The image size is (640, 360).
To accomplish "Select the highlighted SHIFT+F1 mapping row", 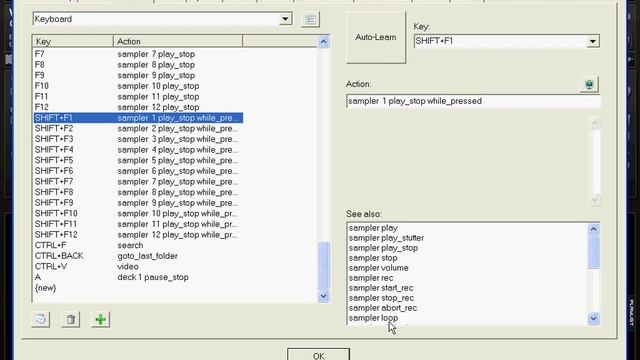I will [138, 118].
